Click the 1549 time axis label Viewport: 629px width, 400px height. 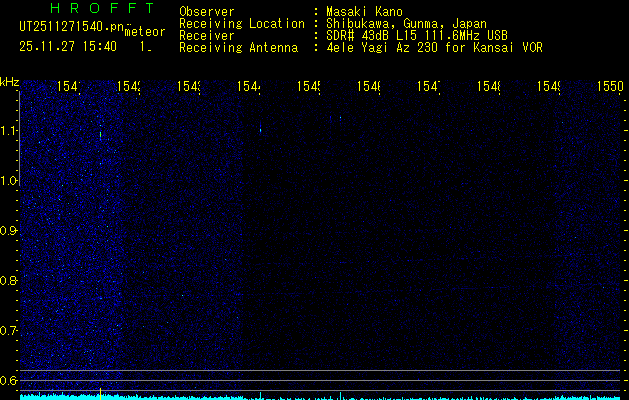click(x=549, y=86)
